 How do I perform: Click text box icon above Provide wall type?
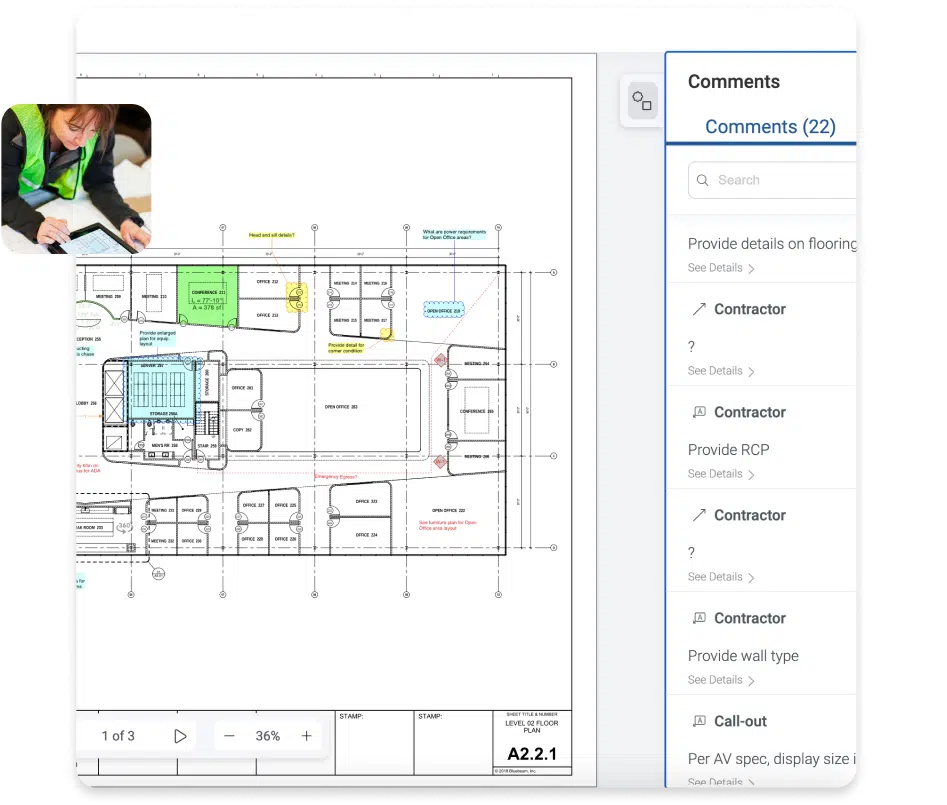click(x=699, y=619)
